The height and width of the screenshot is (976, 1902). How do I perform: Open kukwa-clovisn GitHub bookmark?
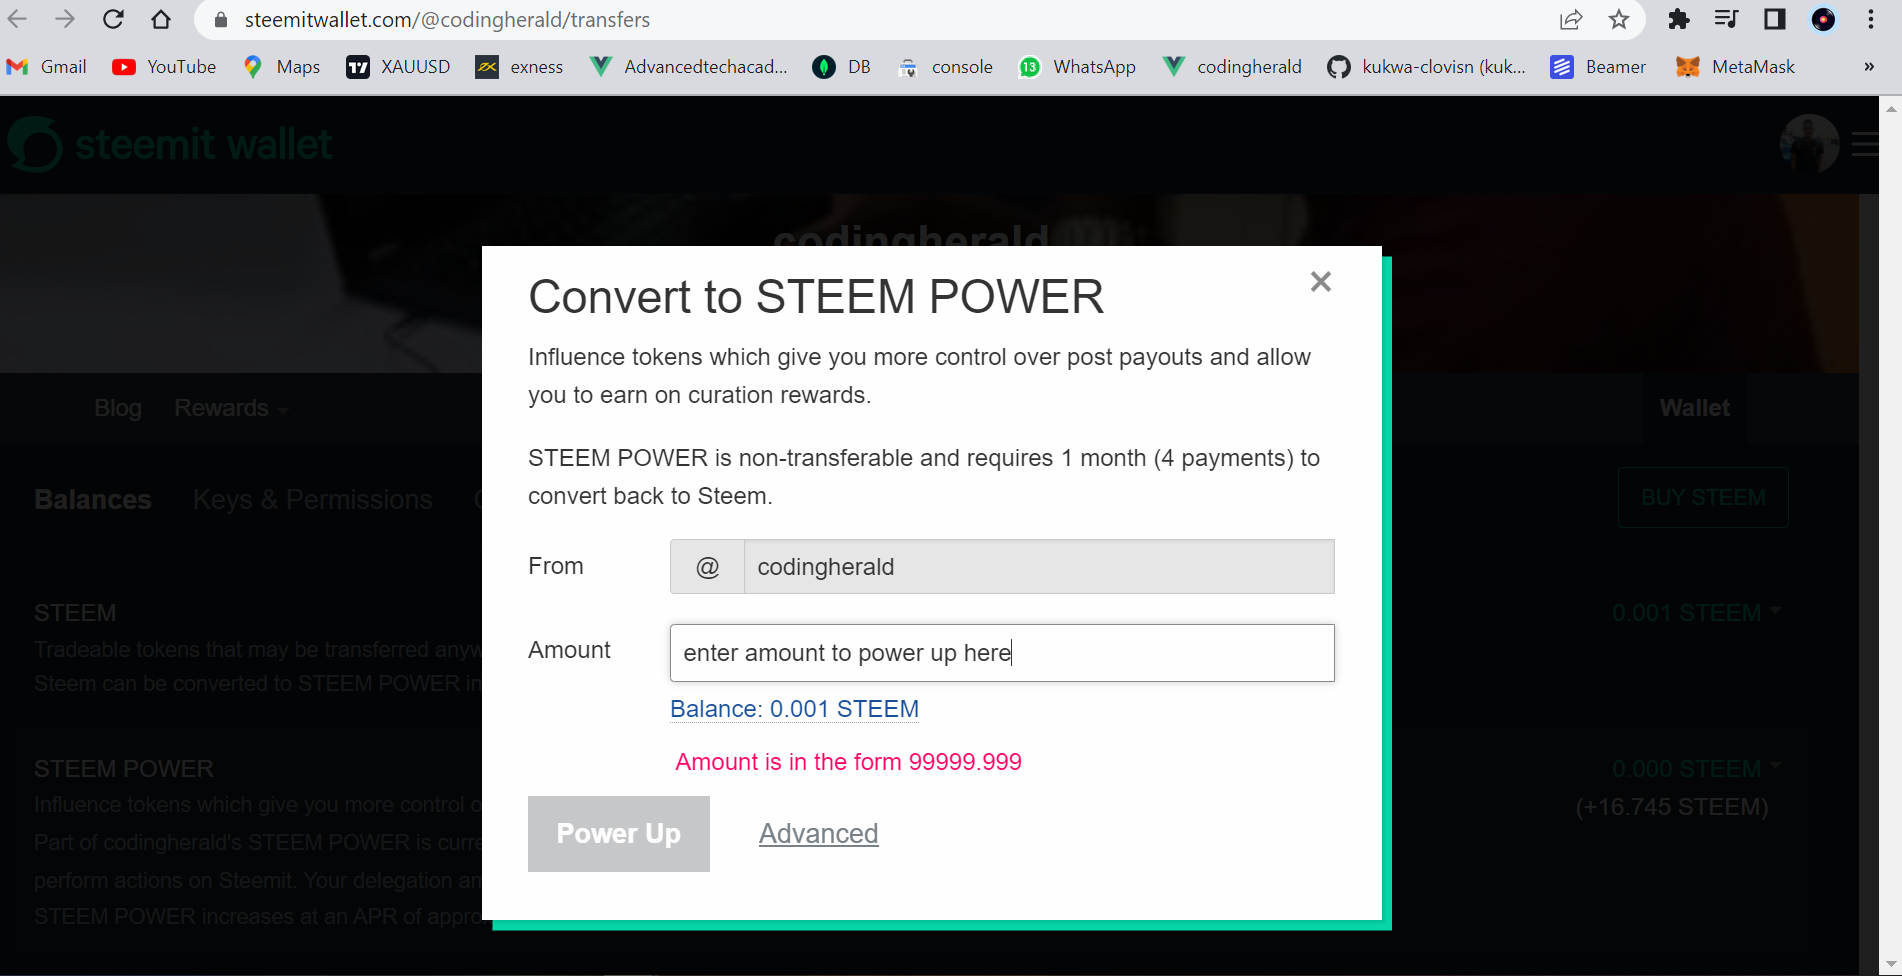tap(1426, 67)
